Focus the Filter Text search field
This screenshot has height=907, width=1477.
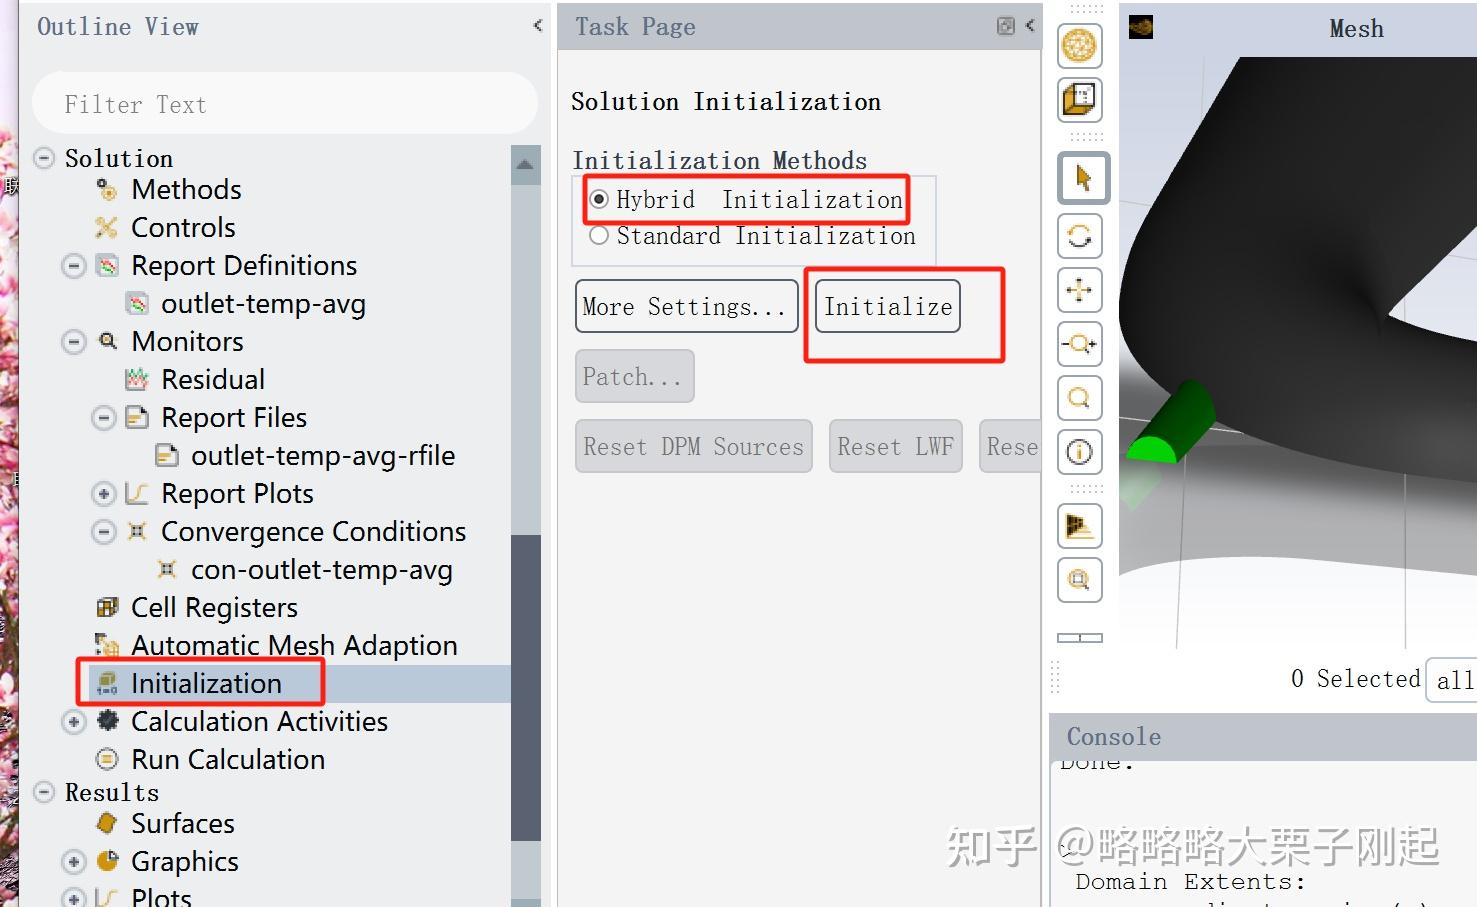(285, 104)
